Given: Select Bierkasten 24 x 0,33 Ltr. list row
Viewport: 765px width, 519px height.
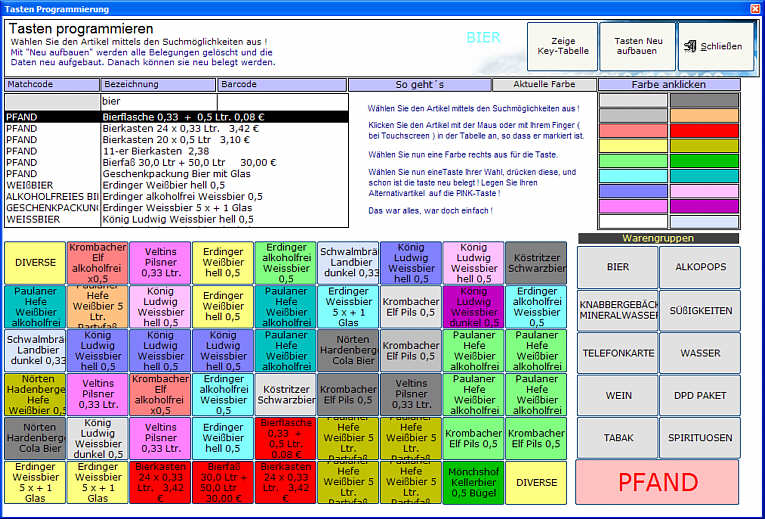Looking at the screenshot, I should tap(177, 129).
